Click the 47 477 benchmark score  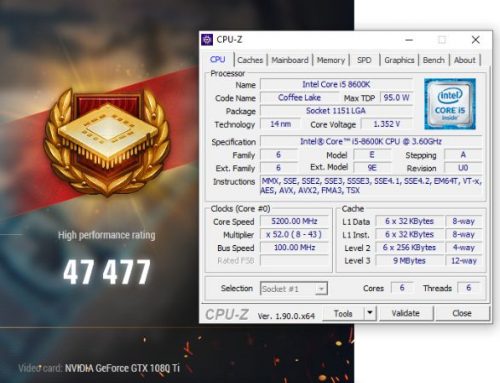(x=107, y=272)
